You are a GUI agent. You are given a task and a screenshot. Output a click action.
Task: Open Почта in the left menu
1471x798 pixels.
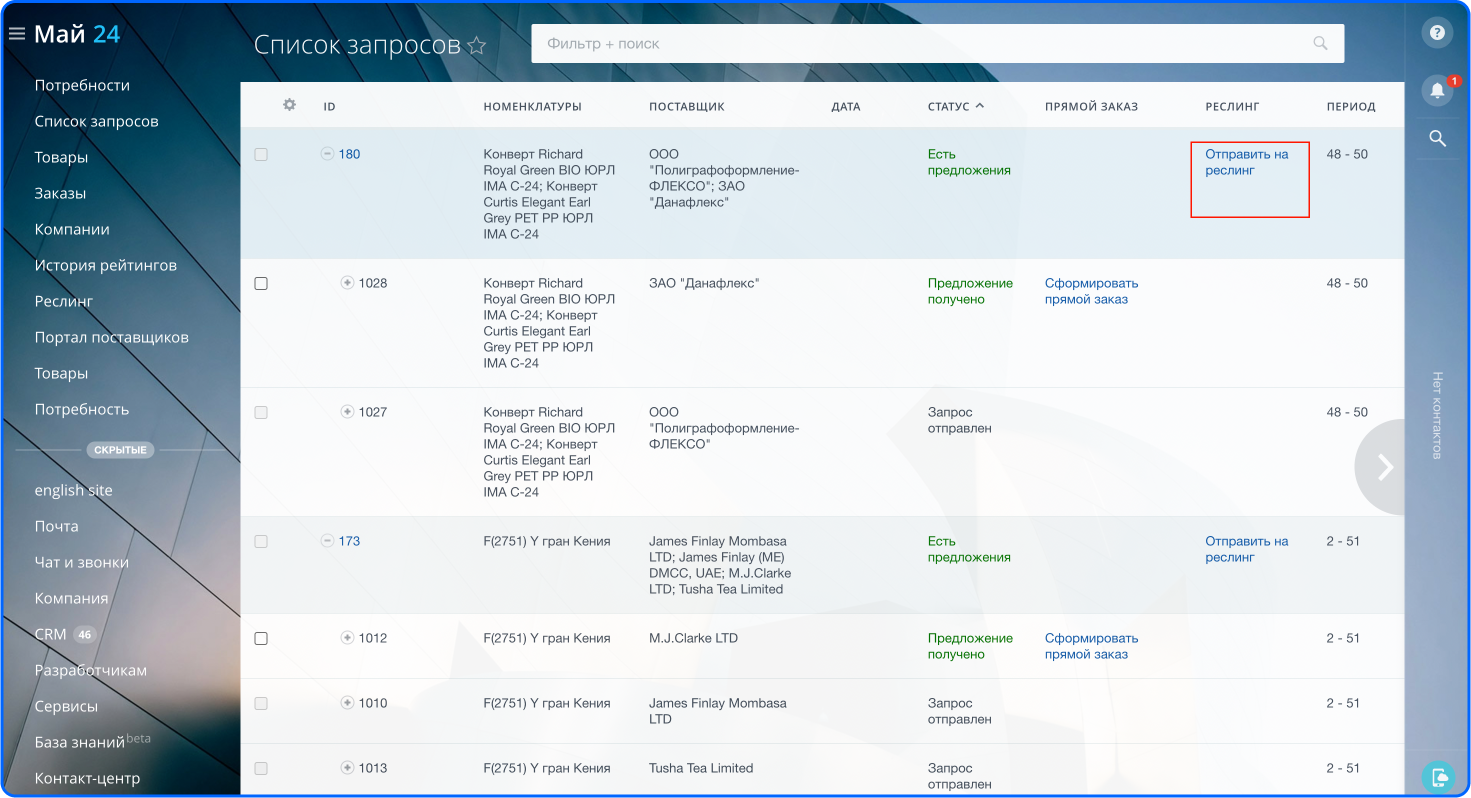[56, 526]
